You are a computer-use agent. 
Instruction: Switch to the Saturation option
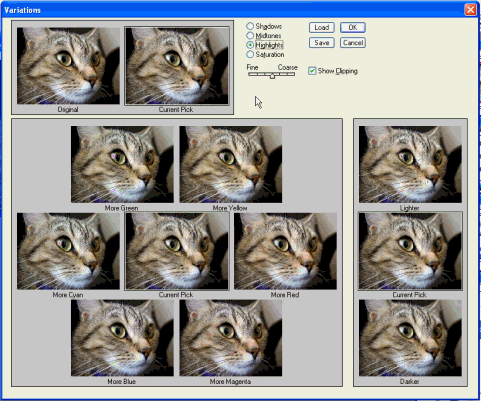250,54
